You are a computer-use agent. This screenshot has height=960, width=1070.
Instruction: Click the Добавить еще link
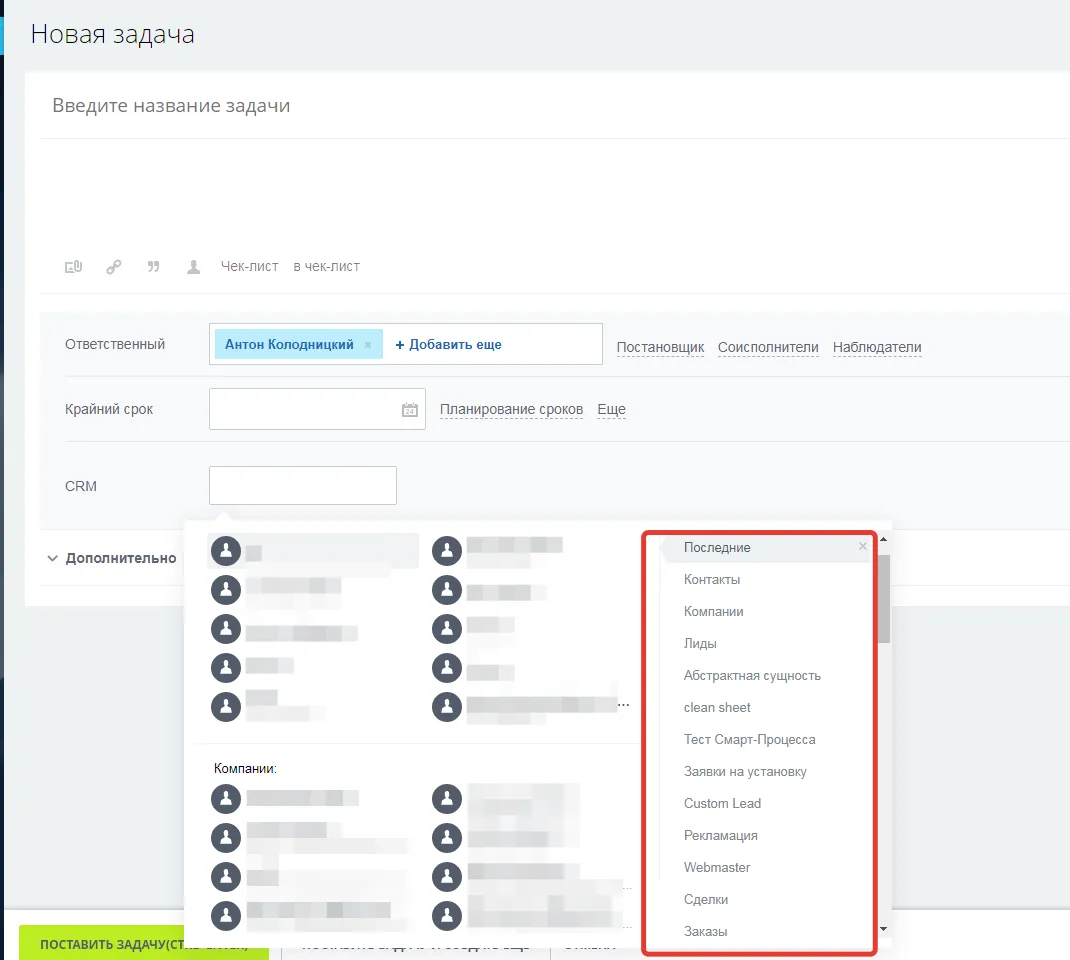449,345
